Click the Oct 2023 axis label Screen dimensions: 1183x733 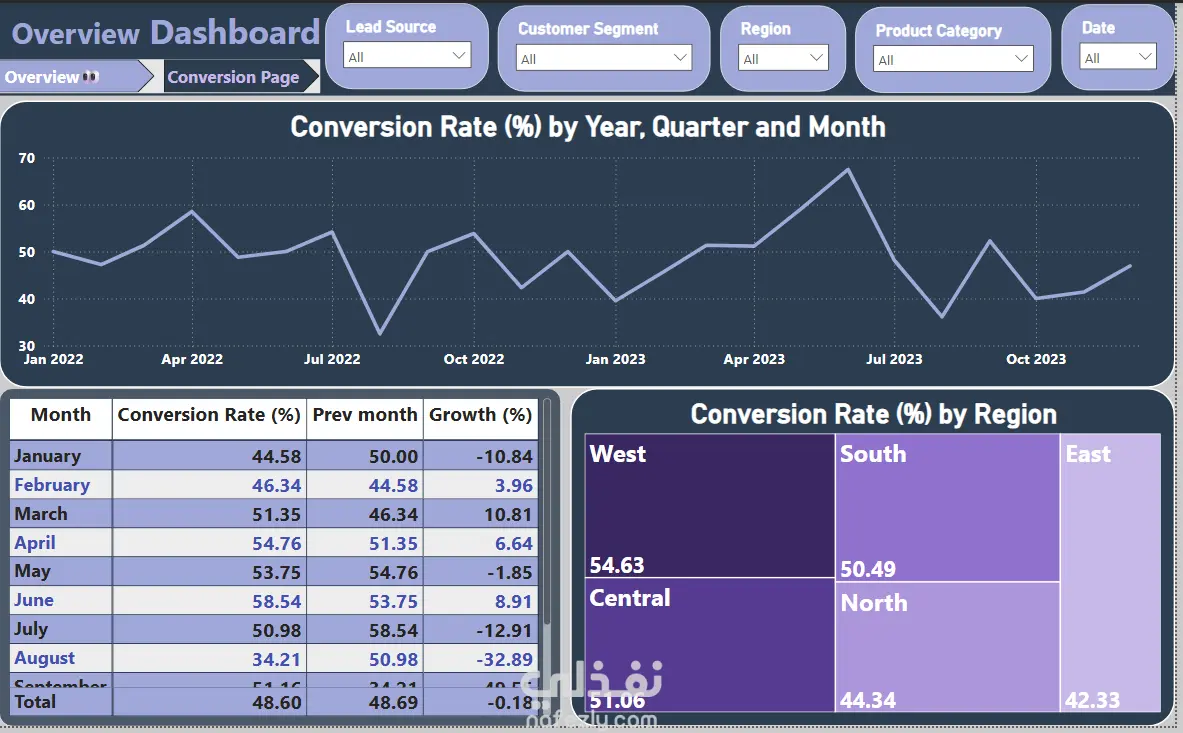(1036, 360)
